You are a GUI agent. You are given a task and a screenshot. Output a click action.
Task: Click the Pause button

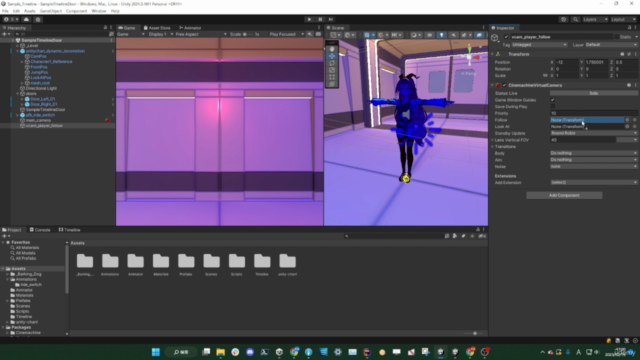coord(320,19)
